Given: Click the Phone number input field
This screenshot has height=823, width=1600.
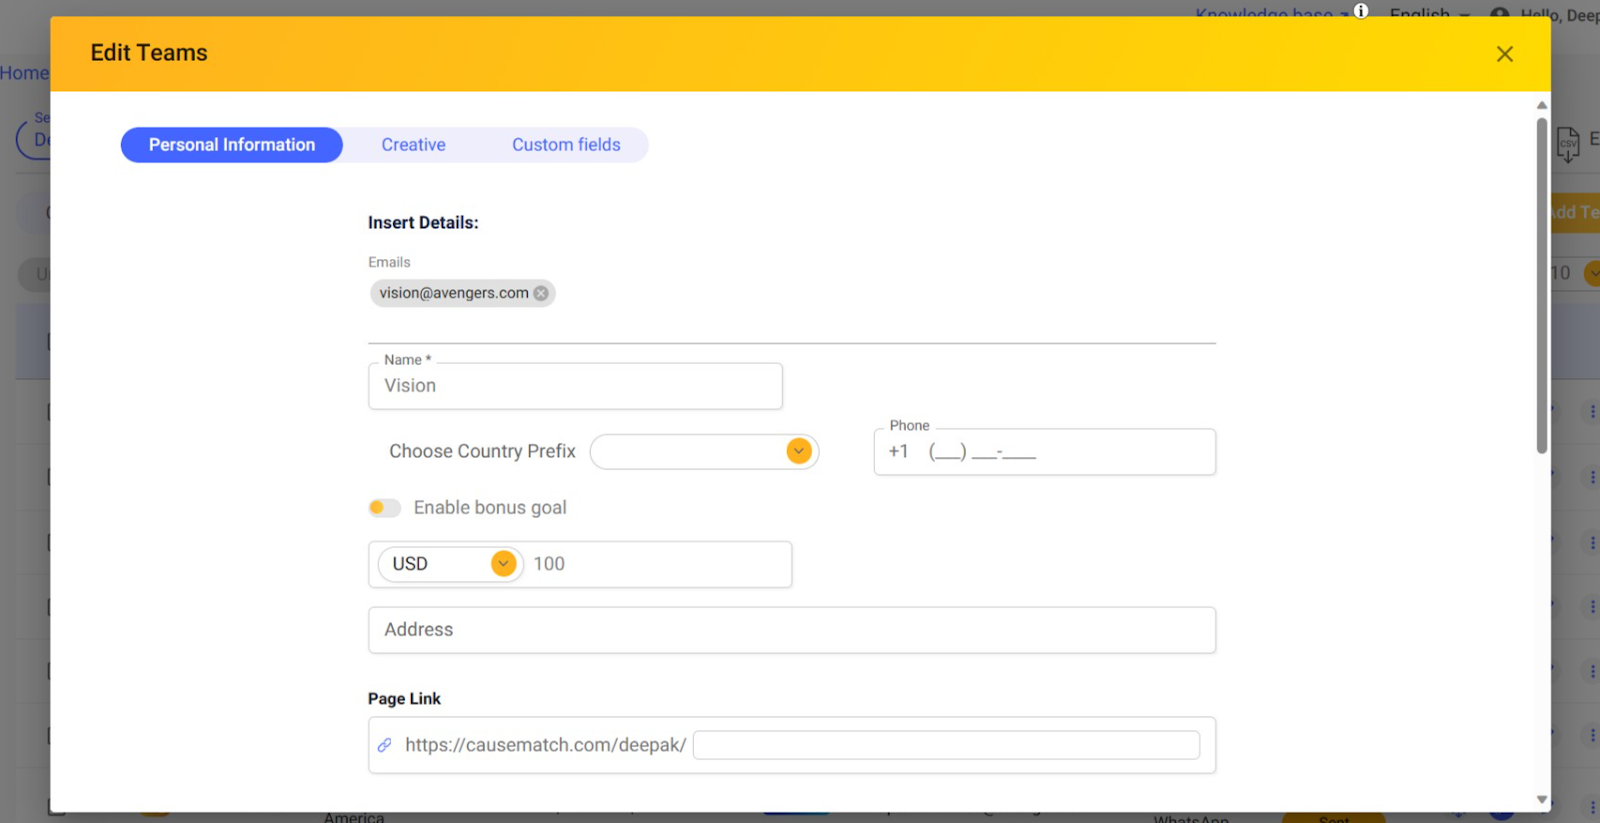Looking at the screenshot, I should pyautogui.click(x=1044, y=452).
